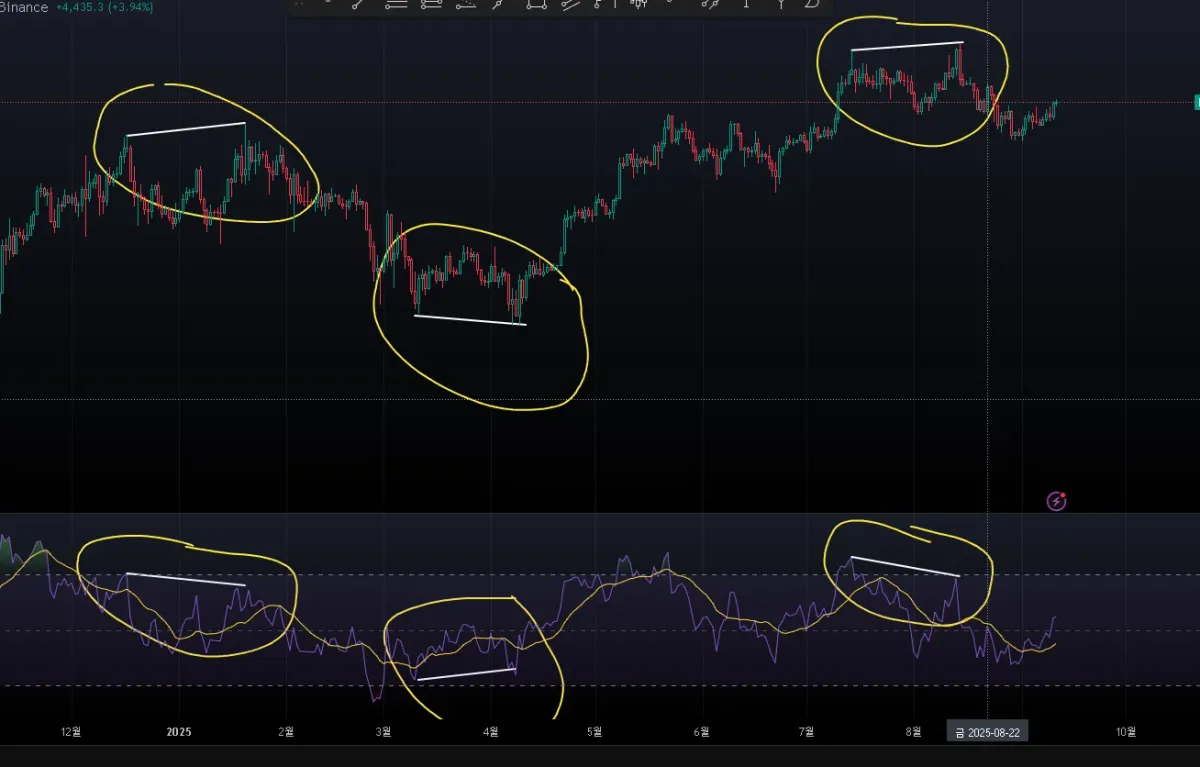Click the 2025-08-22 crosshair date label
Screen dimensions: 1200x767
(x=987, y=732)
